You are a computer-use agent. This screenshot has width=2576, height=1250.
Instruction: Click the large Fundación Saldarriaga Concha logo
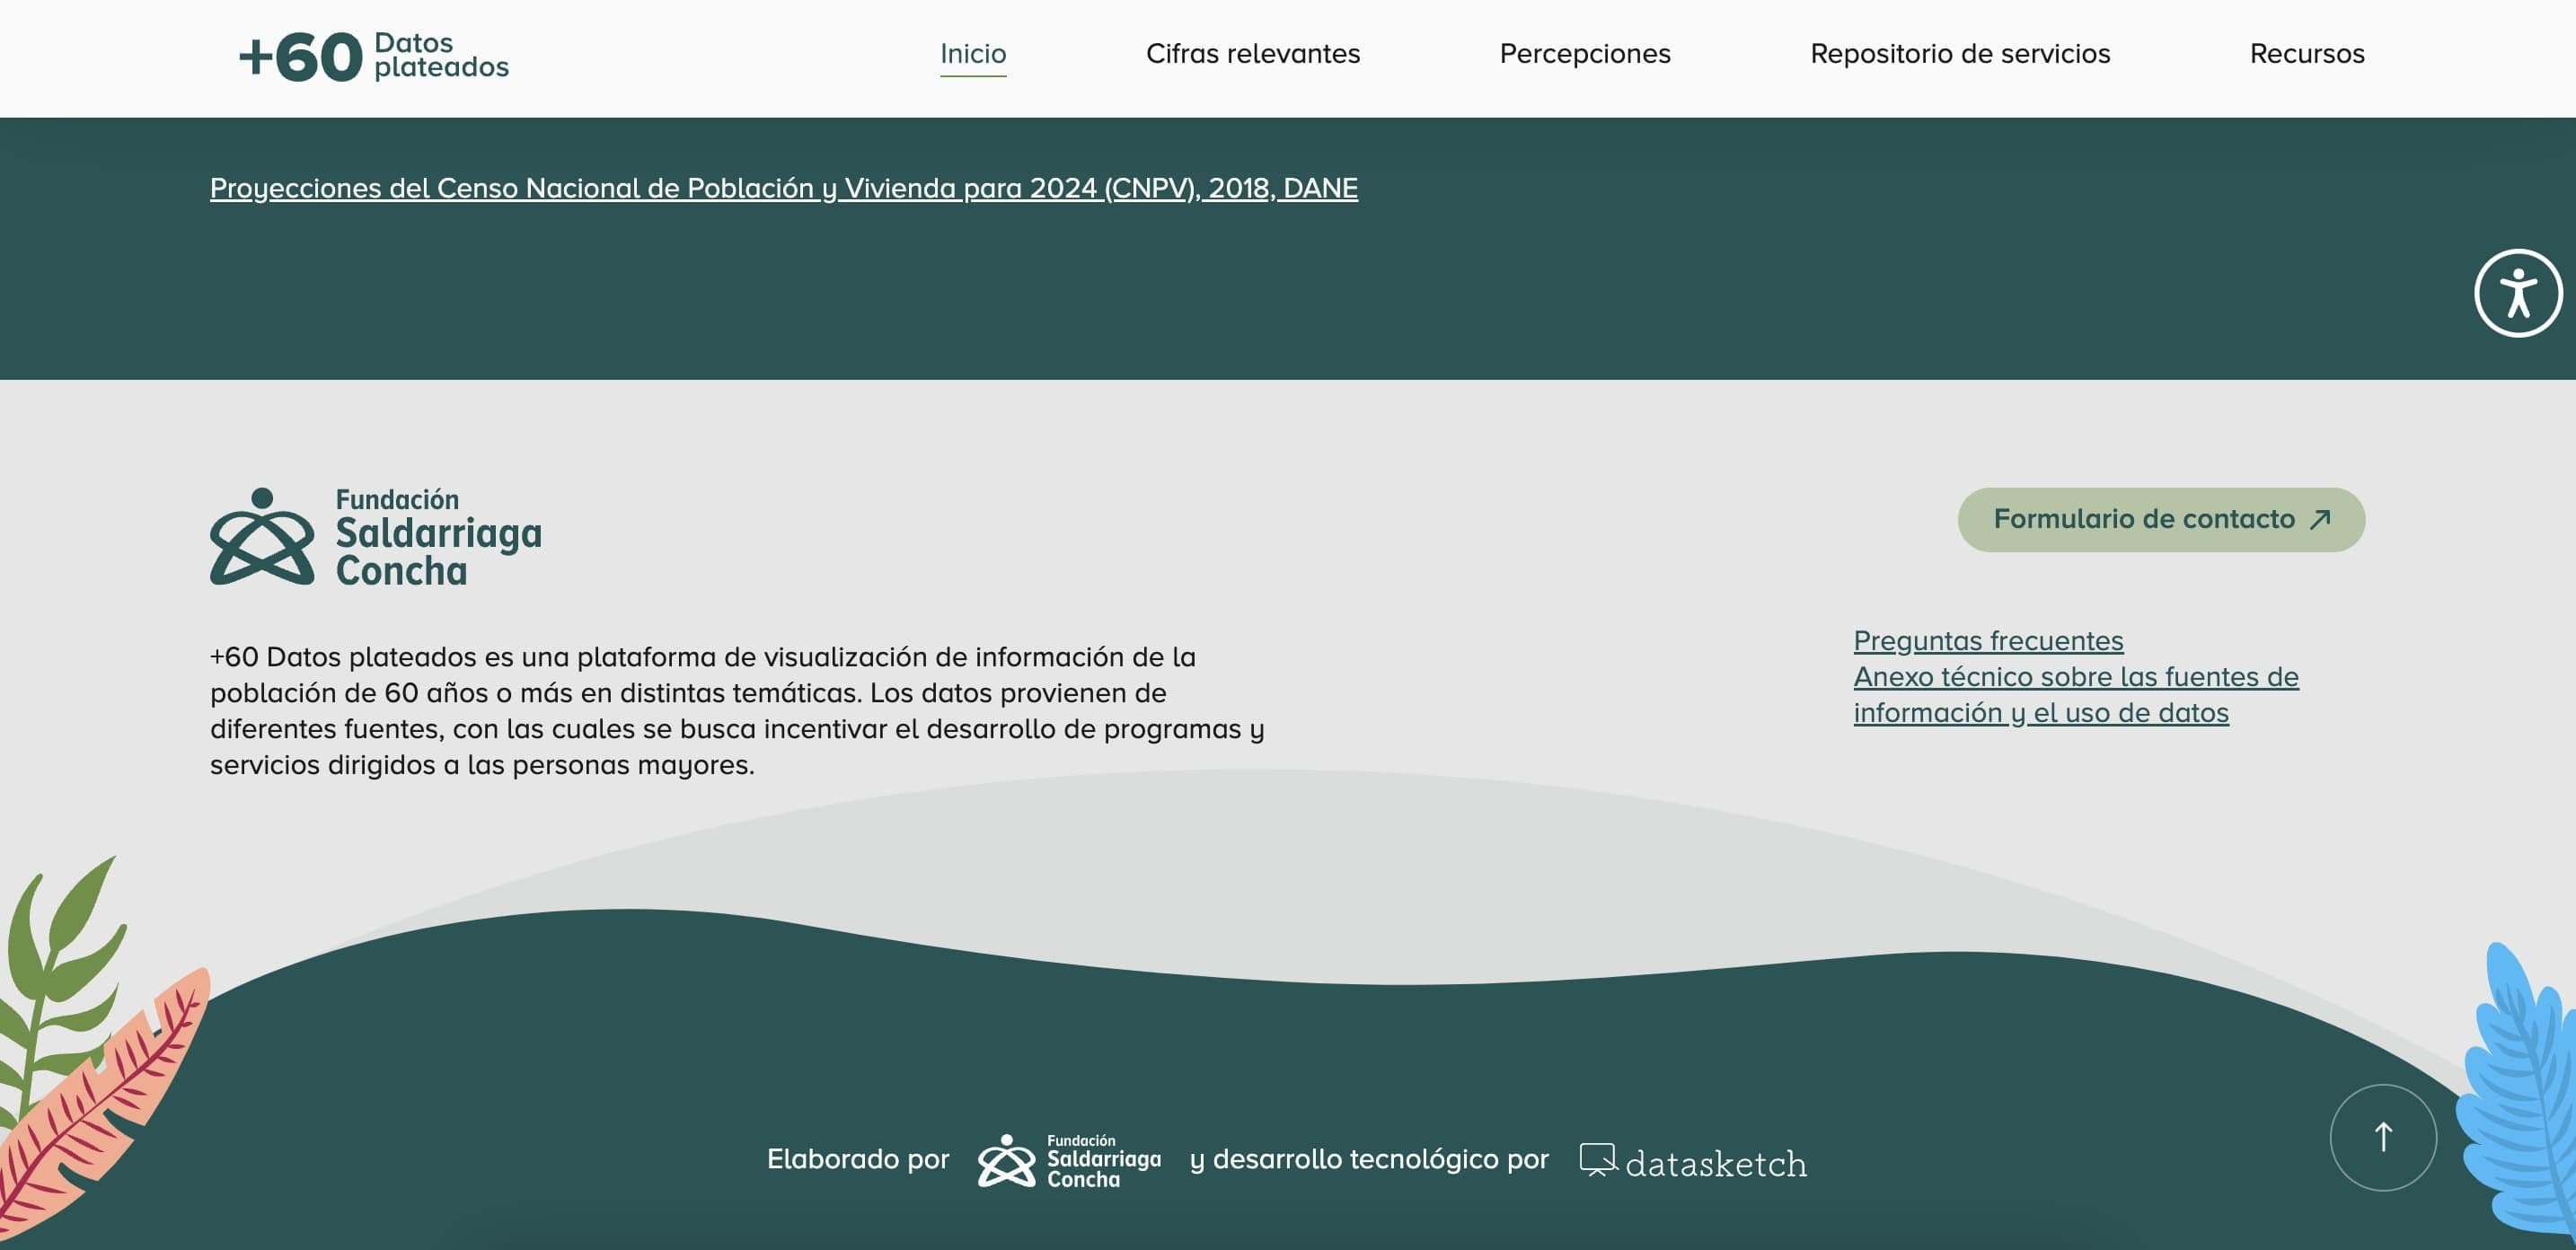[x=376, y=536]
